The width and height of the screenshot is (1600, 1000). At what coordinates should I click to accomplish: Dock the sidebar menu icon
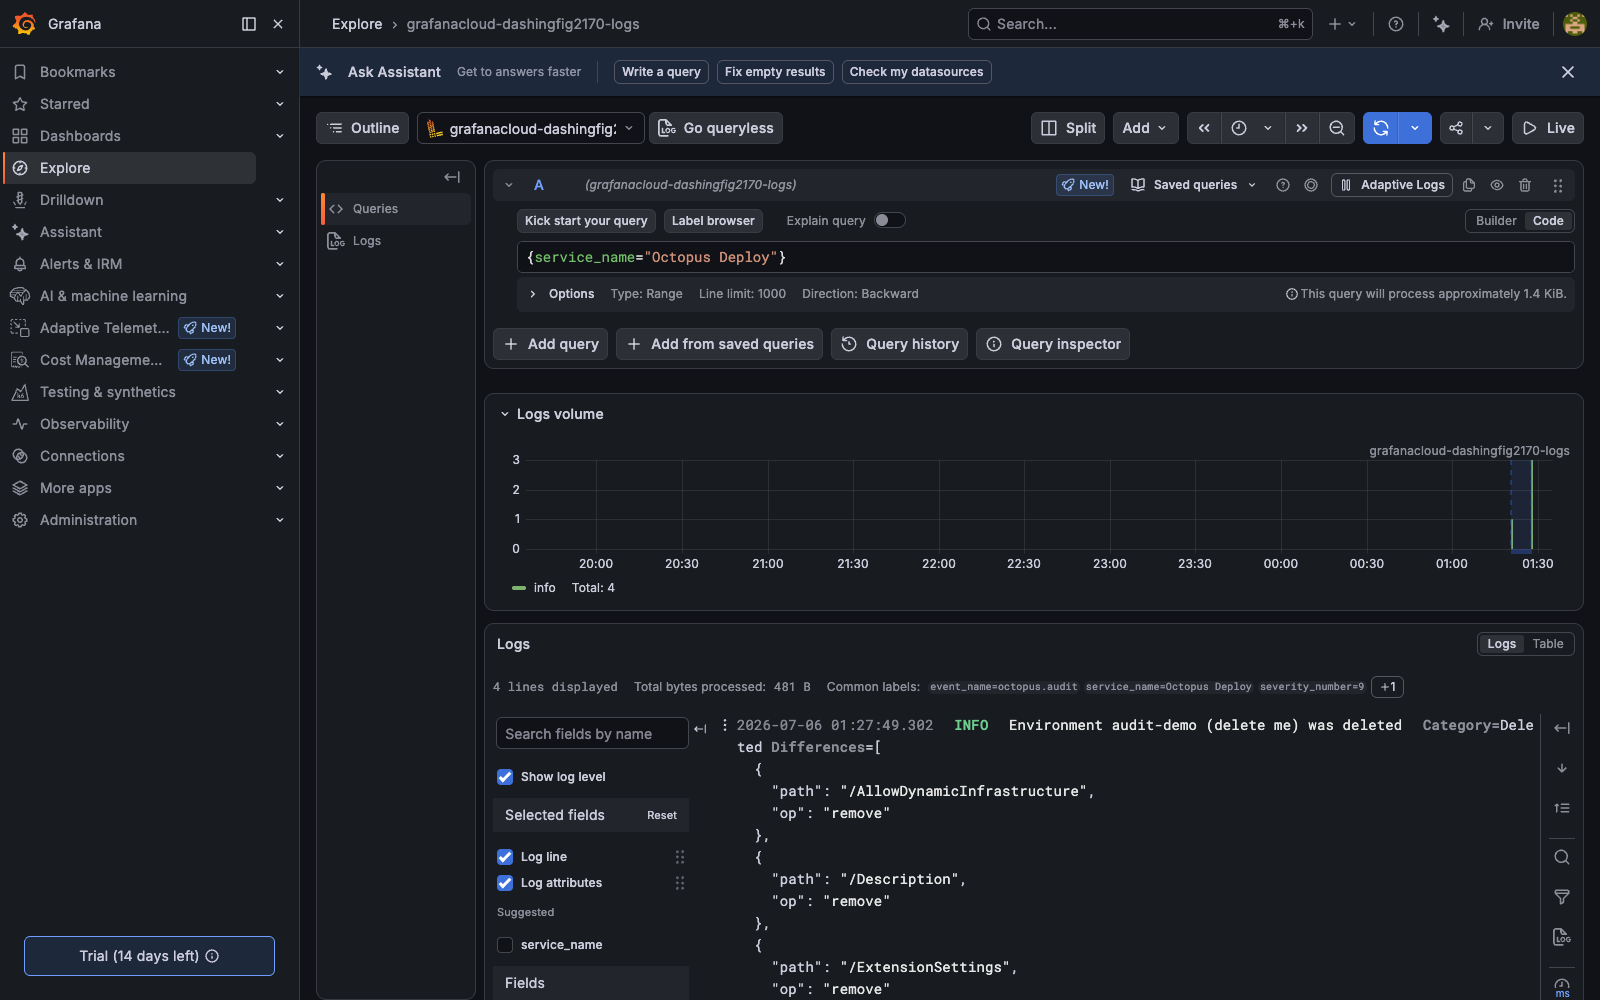[249, 24]
